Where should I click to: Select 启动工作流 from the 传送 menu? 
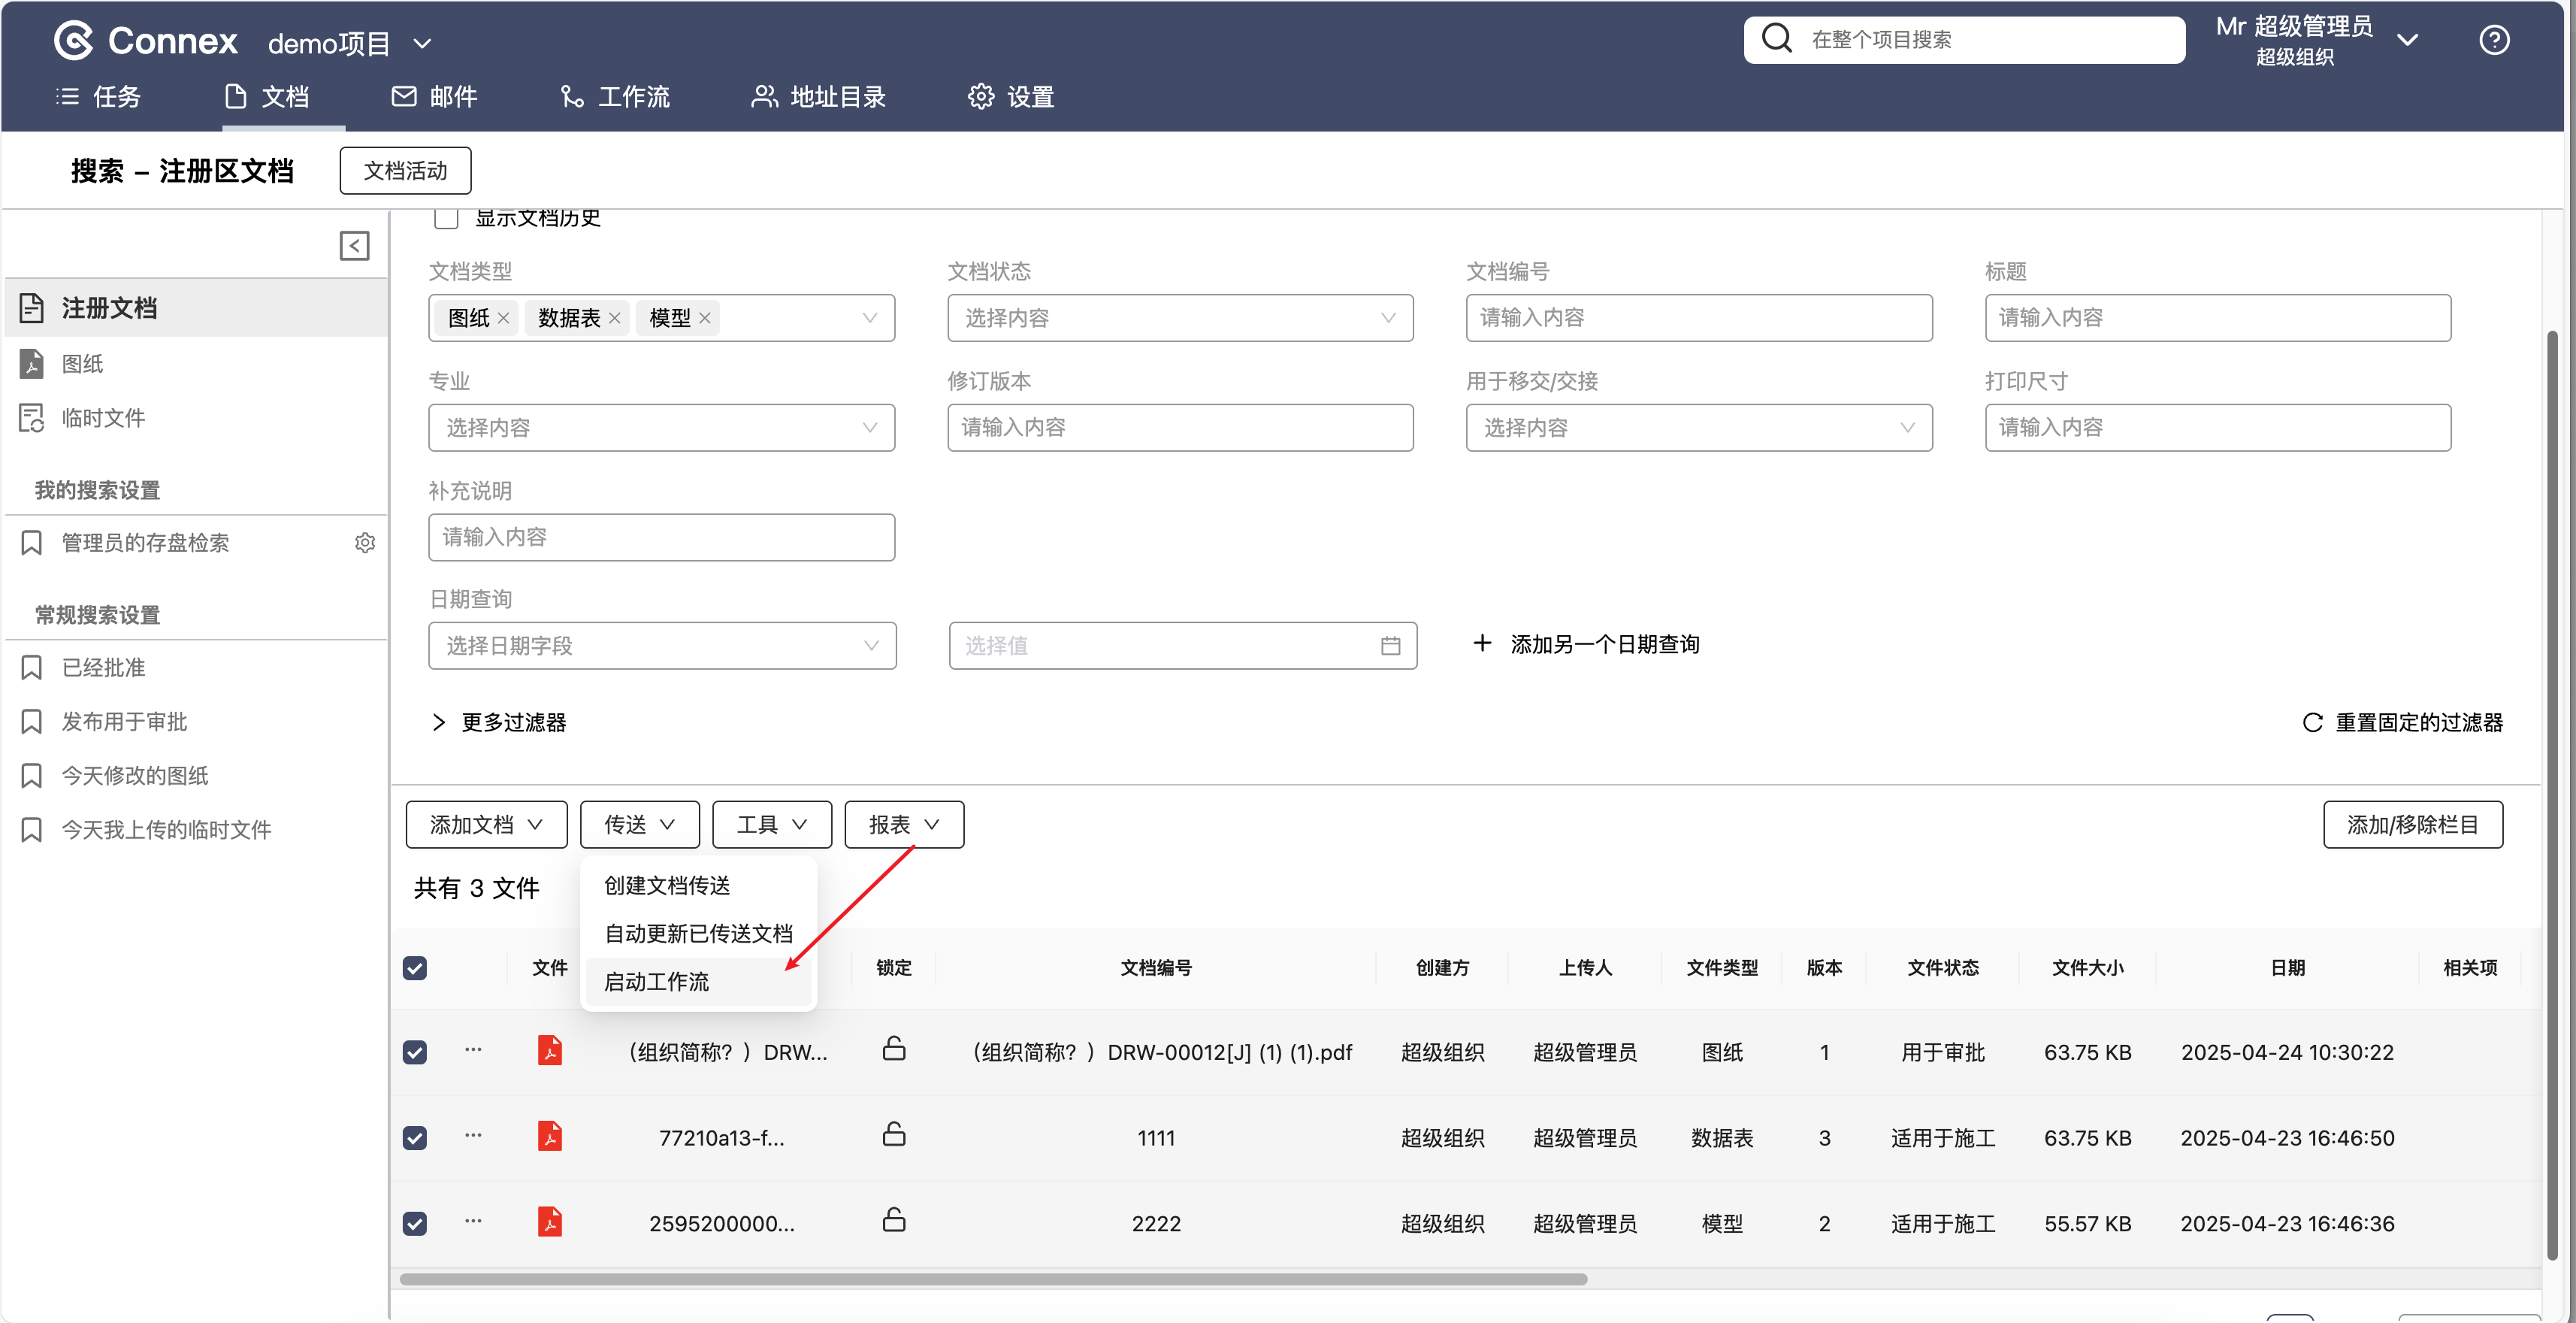coord(657,982)
